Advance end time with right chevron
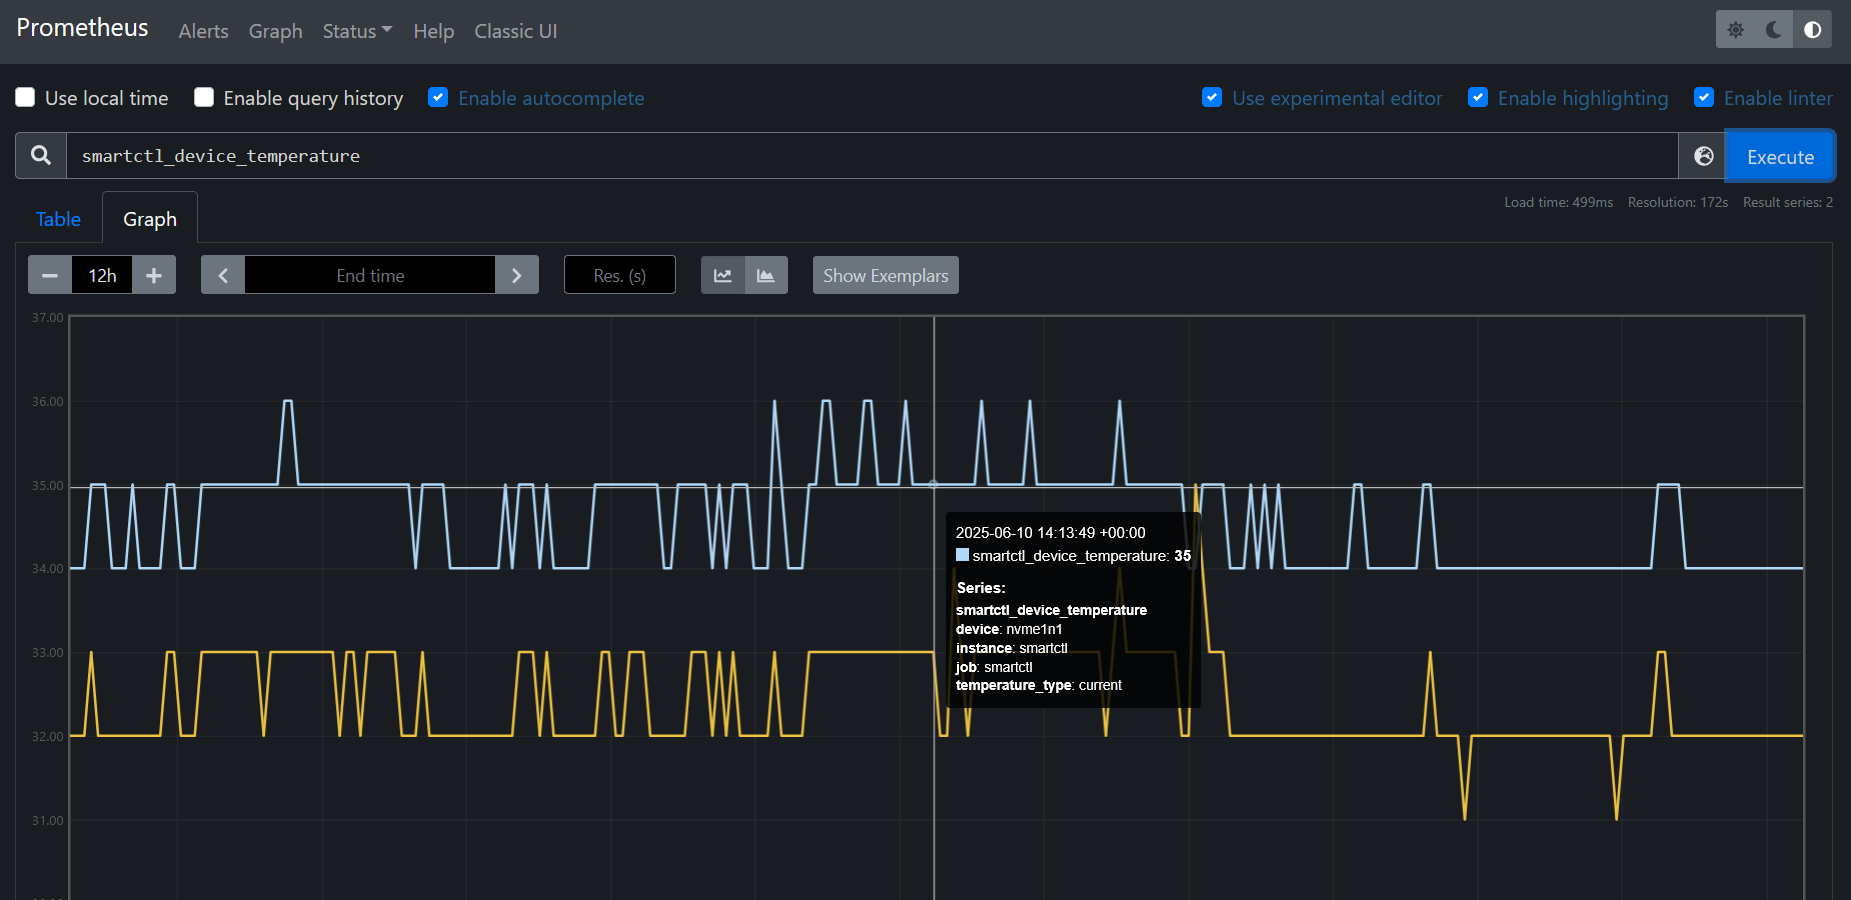This screenshot has height=900, width=1851. (516, 275)
